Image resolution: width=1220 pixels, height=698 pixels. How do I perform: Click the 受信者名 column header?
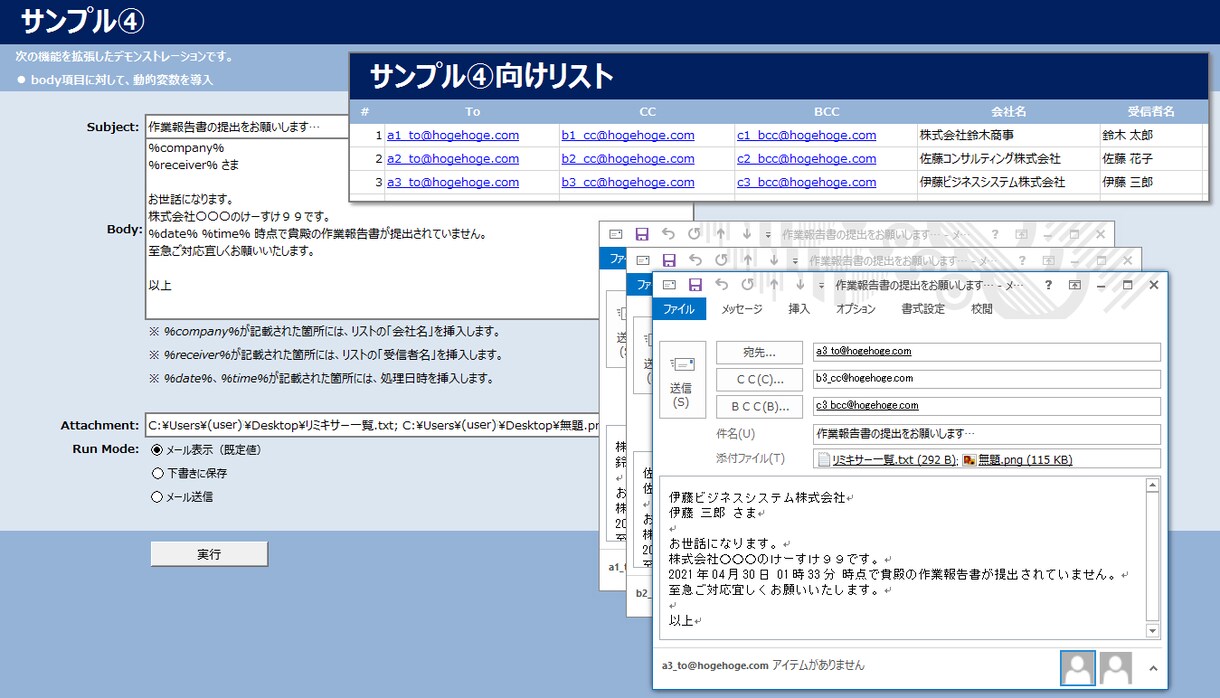(x=1150, y=112)
